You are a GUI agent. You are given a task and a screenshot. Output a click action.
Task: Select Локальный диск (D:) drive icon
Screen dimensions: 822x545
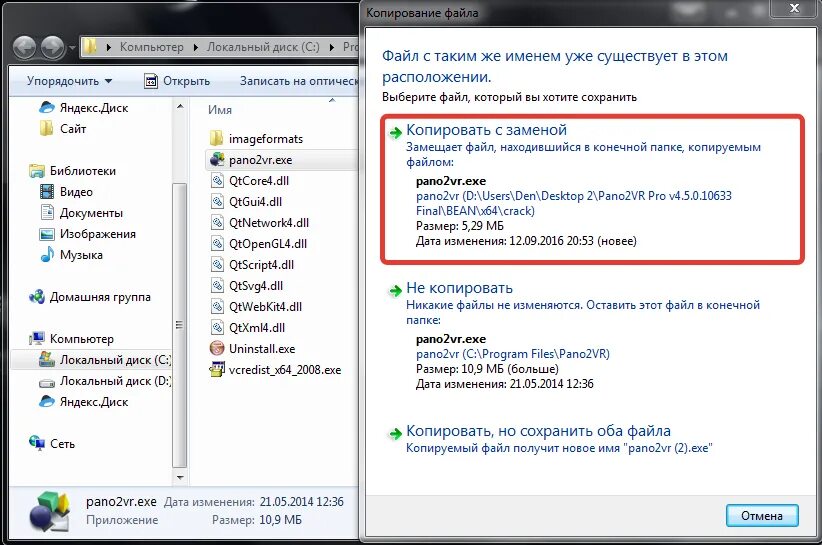47,382
